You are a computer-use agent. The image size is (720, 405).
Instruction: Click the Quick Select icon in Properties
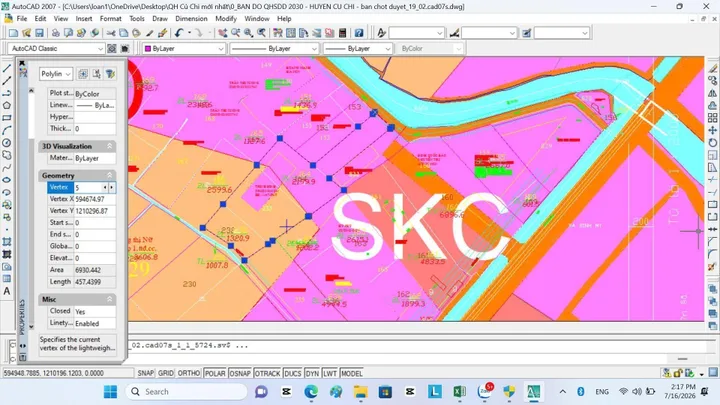(110, 74)
